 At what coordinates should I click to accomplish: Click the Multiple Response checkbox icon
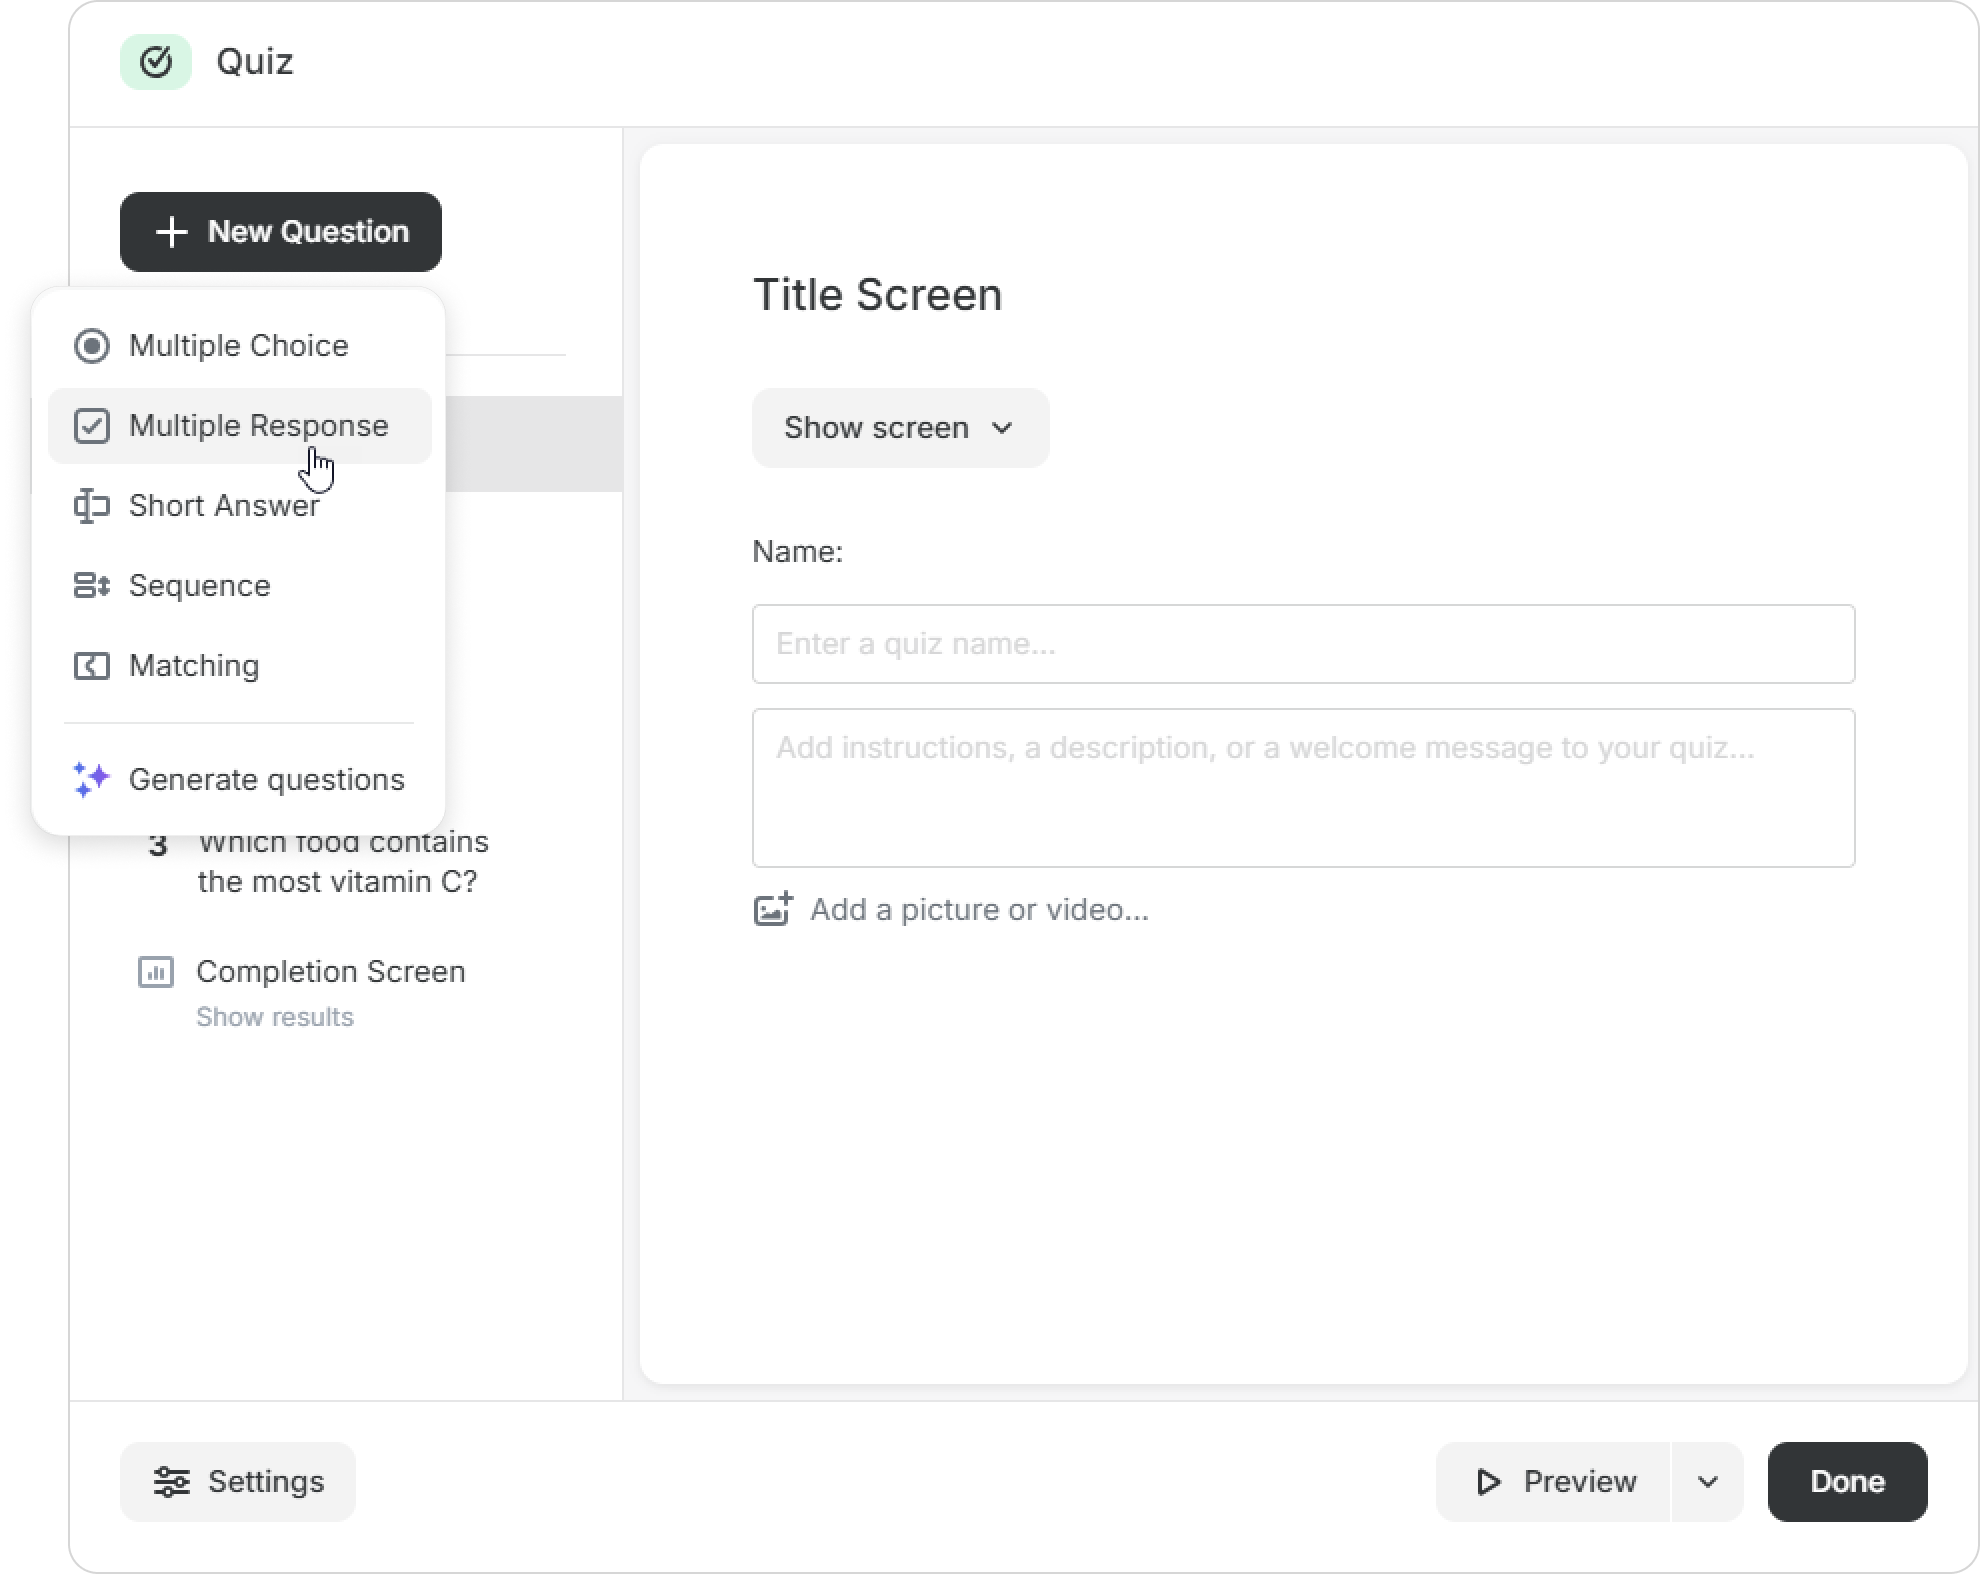(x=92, y=426)
